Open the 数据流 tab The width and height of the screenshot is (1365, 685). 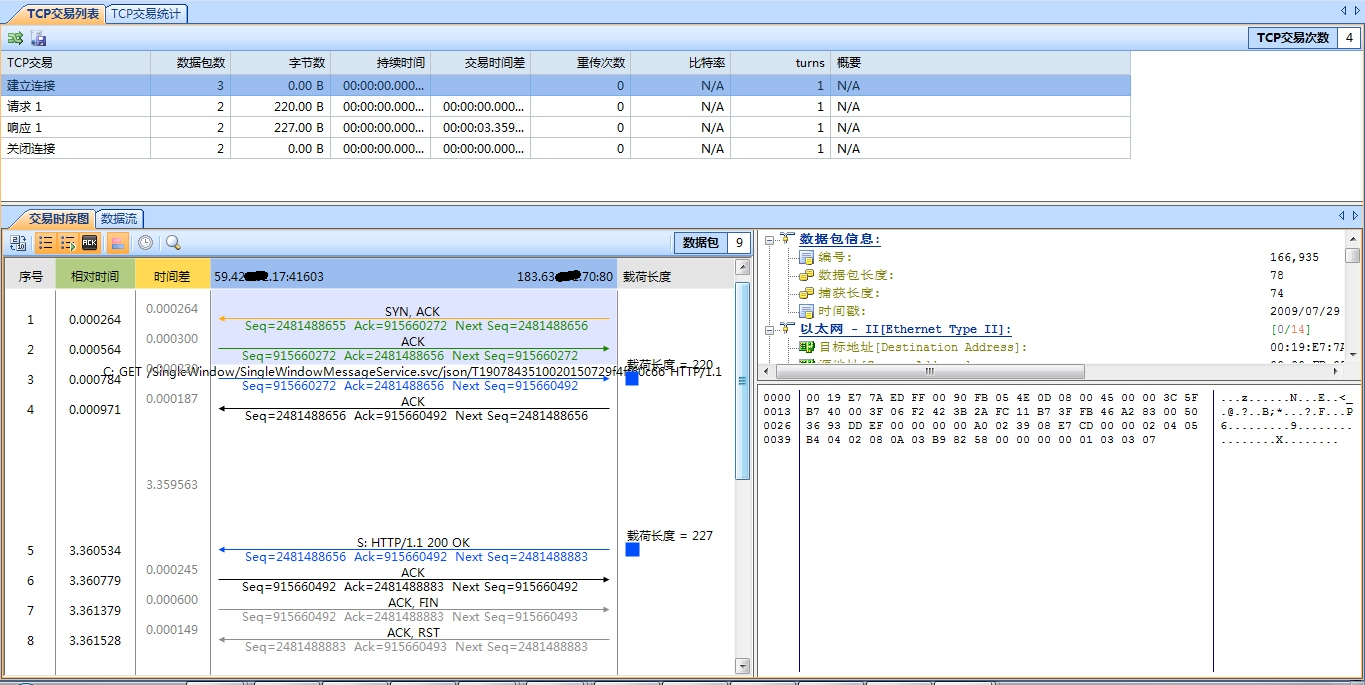[x=120, y=218]
